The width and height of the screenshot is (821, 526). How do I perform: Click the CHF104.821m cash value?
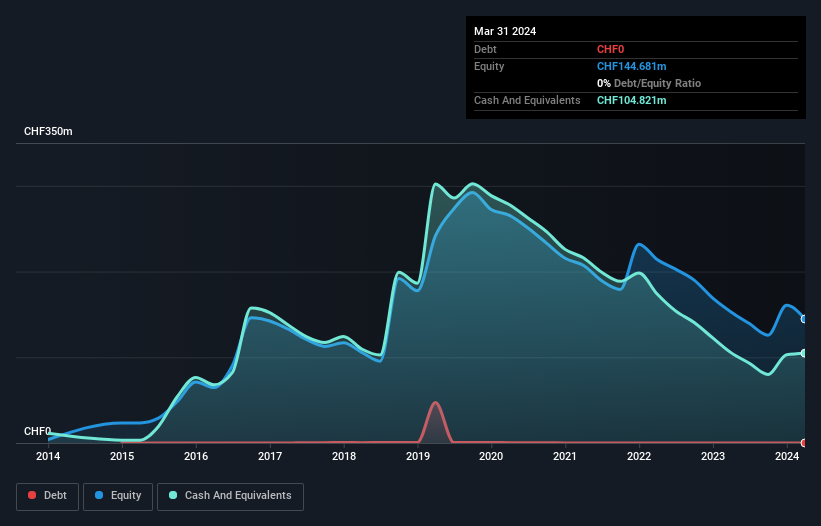pyautogui.click(x=631, y=100)
